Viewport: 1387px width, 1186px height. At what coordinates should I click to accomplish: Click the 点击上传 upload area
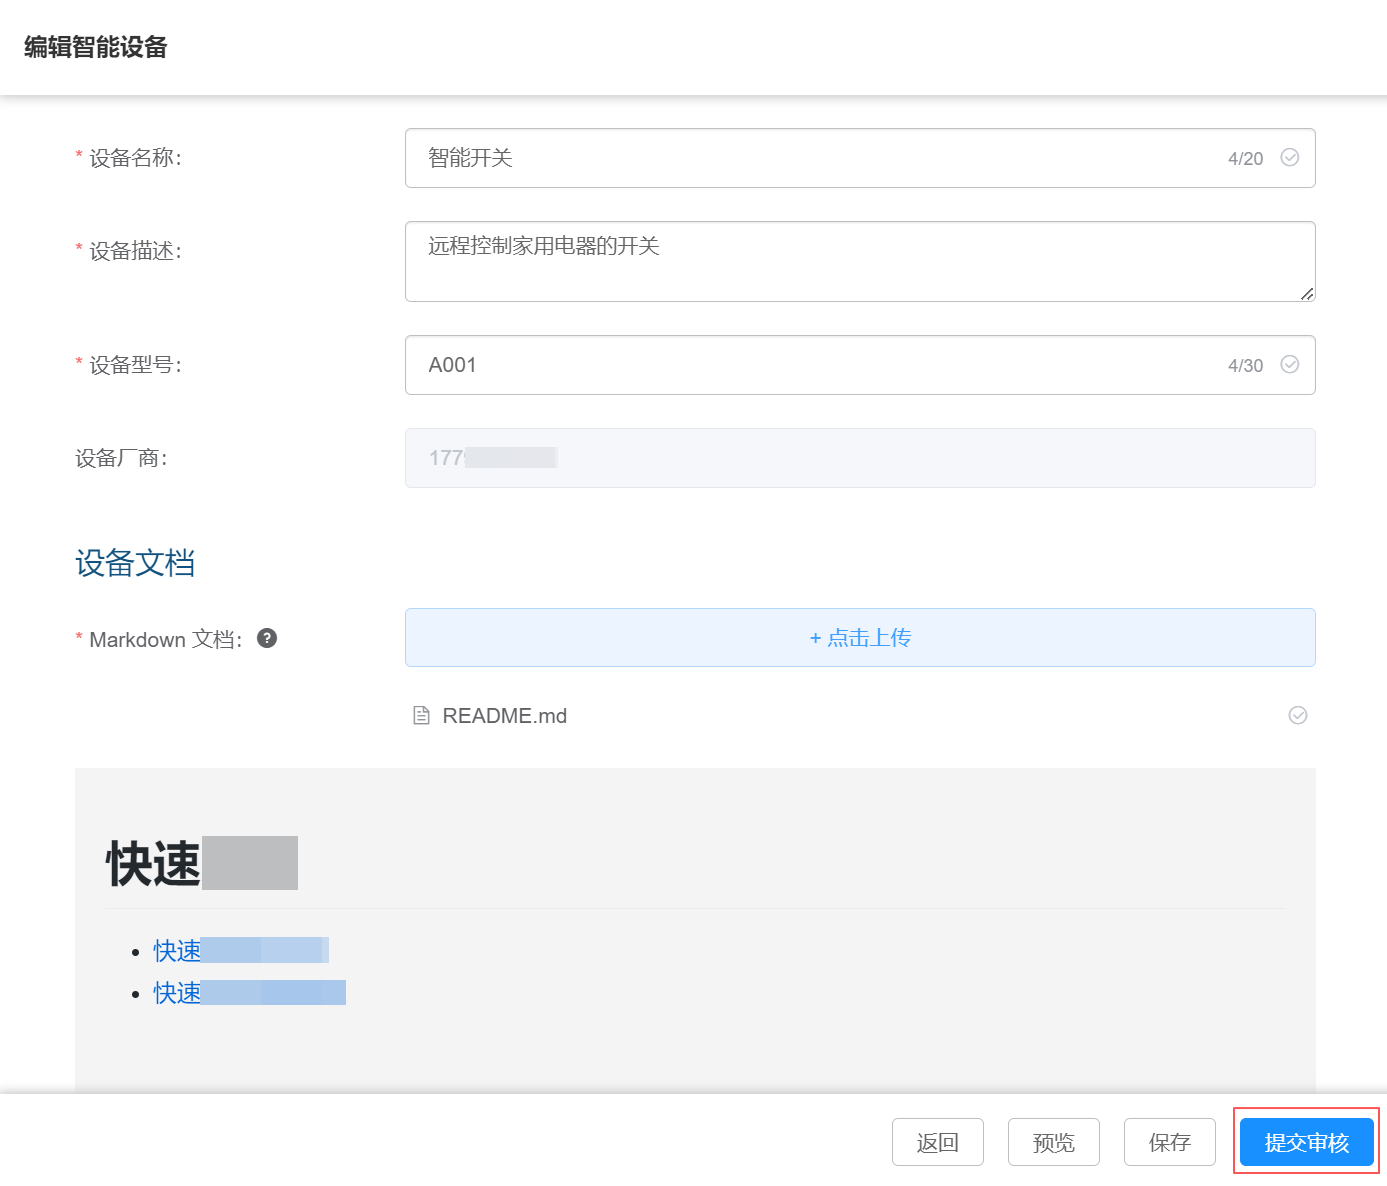click(860, 637)
